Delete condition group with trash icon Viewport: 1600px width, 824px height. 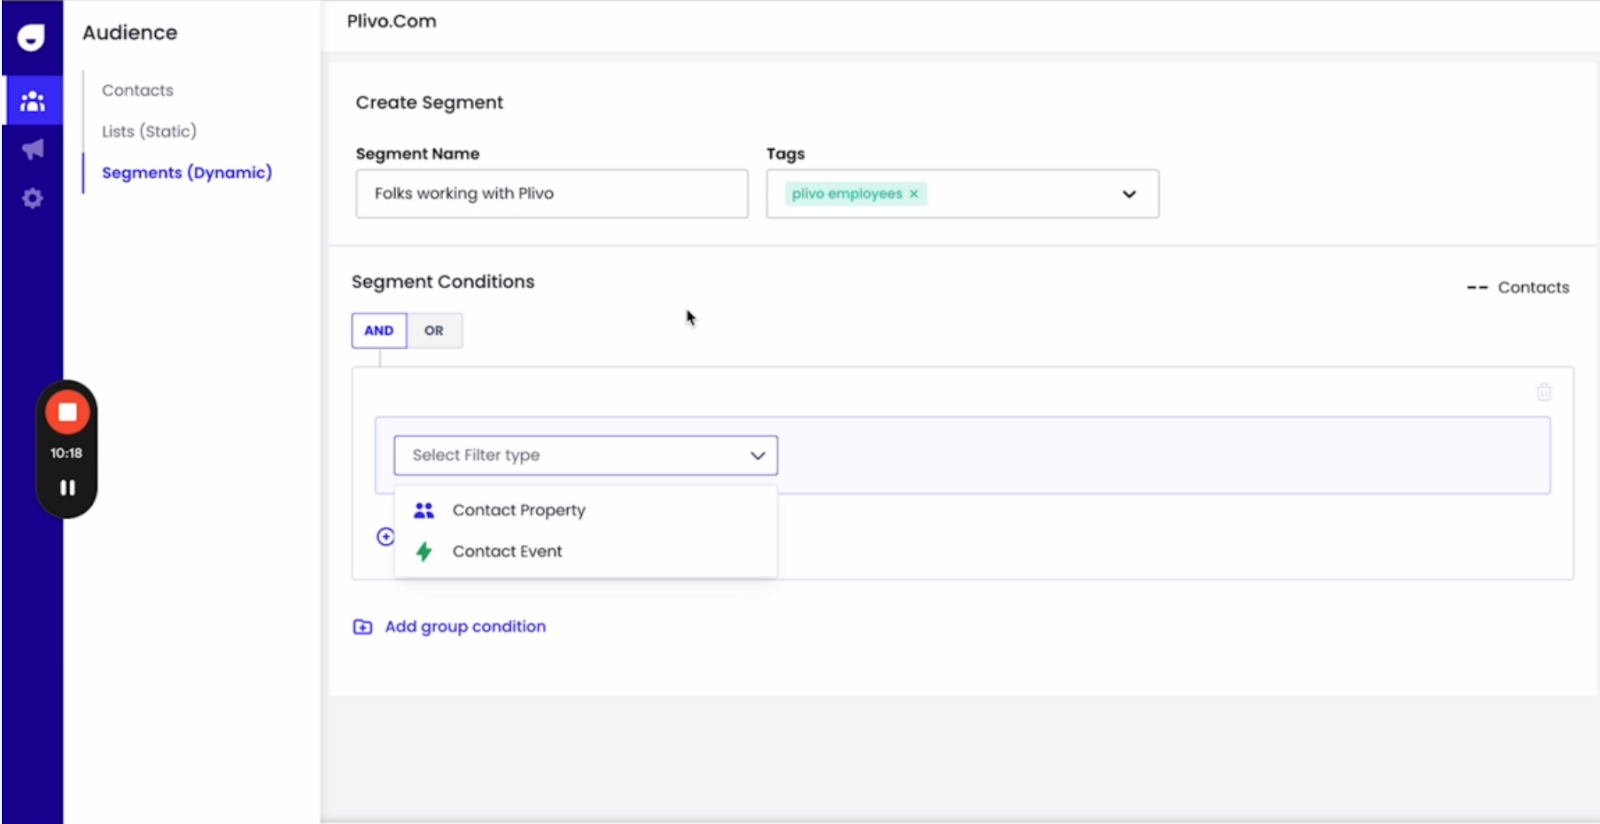tap(1543, 392)
